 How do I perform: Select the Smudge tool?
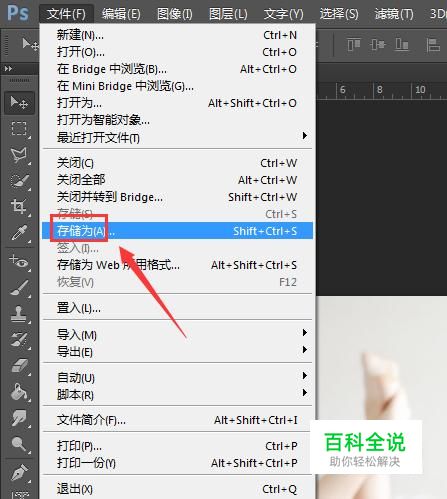coord(19,418)
